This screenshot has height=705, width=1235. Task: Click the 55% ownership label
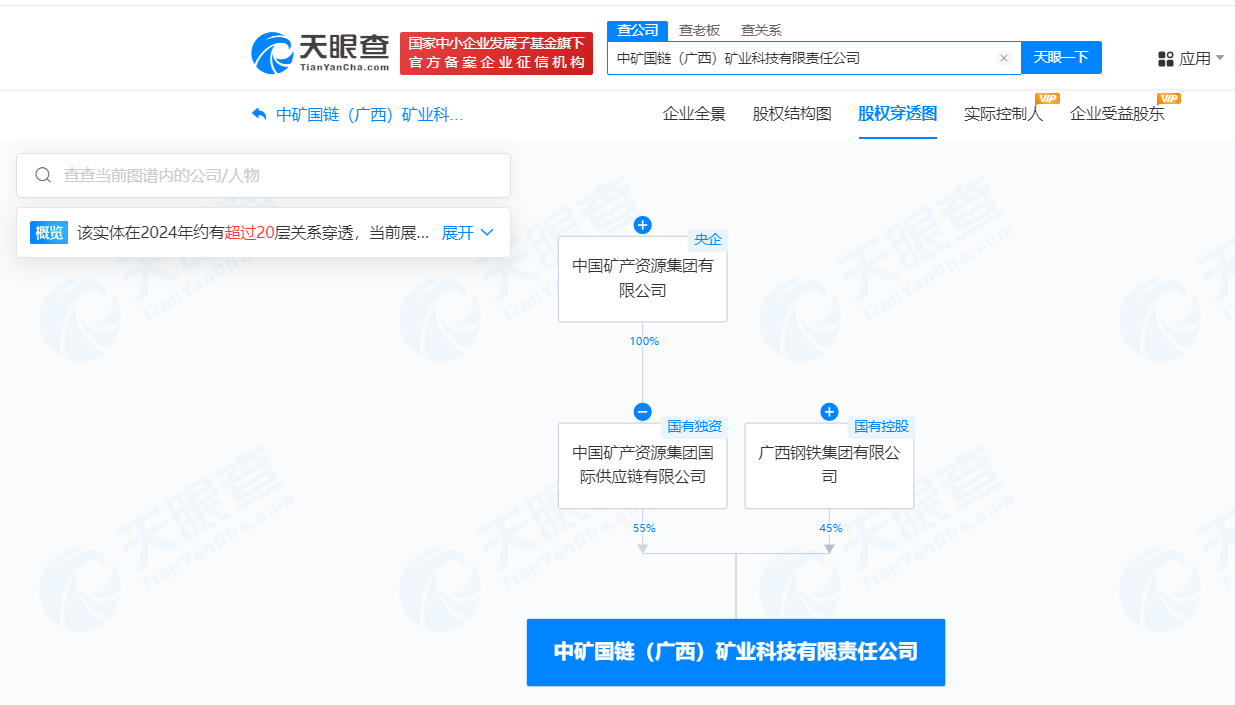coord(644,528)
